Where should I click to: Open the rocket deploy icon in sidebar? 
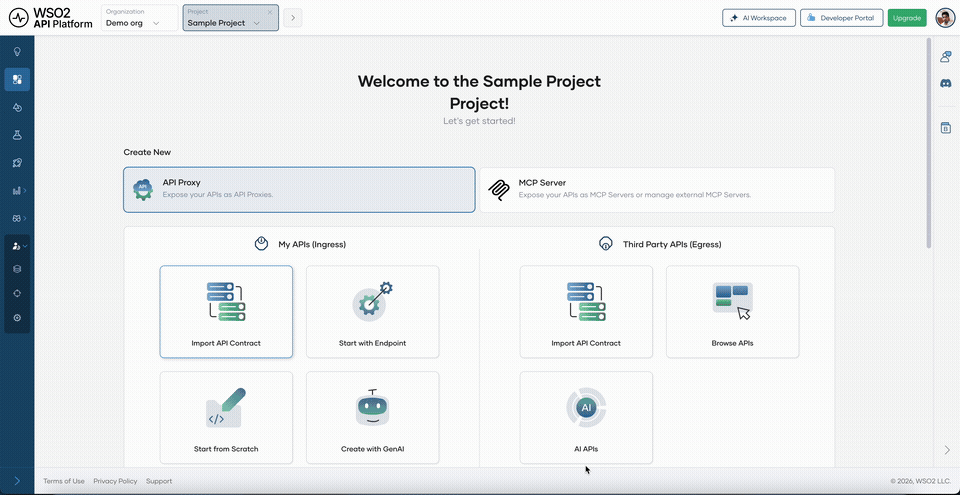pyautogui.click(x=17, y=162)
